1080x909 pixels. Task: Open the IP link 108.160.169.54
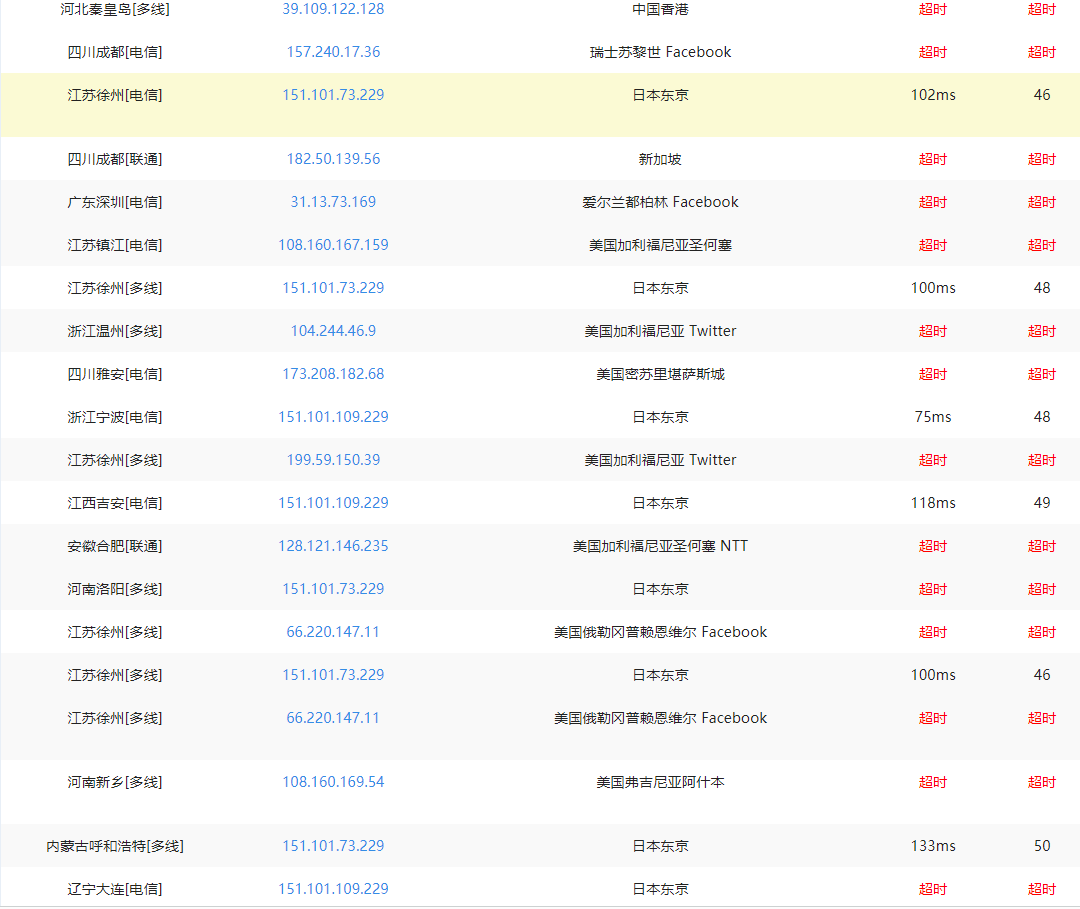[334, 781]
